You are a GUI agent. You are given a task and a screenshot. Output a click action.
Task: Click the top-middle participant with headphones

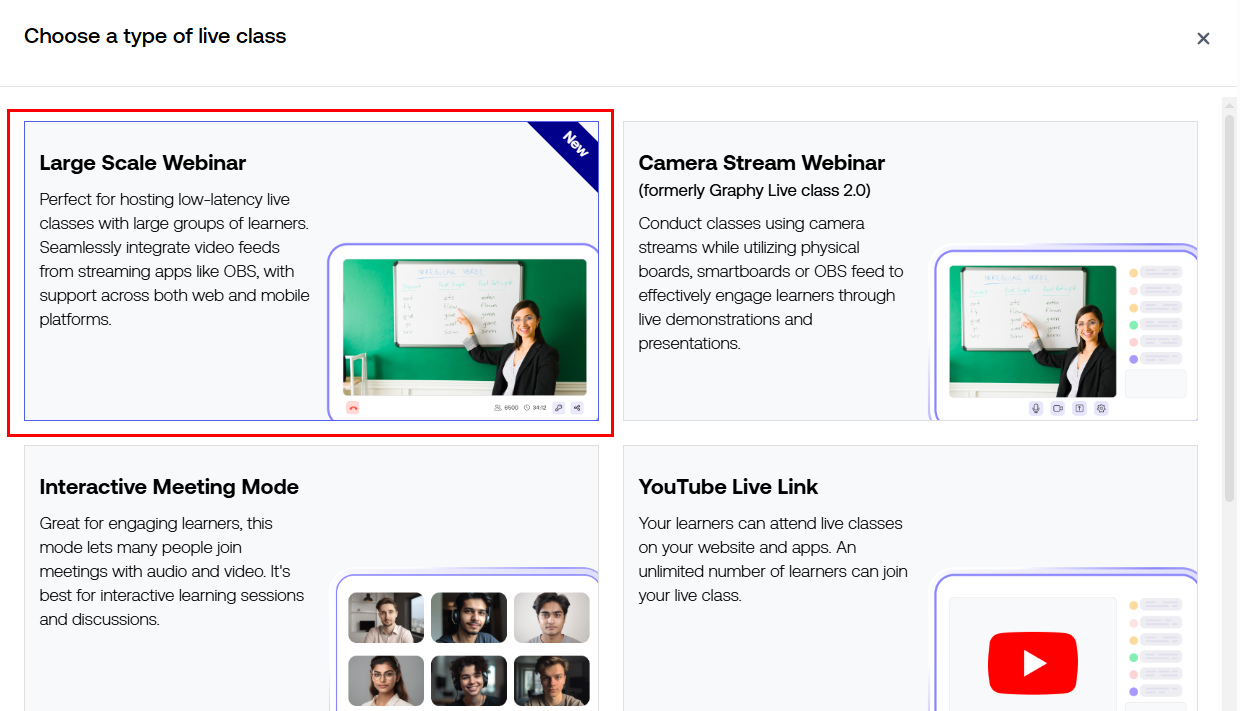click(469, 618)
